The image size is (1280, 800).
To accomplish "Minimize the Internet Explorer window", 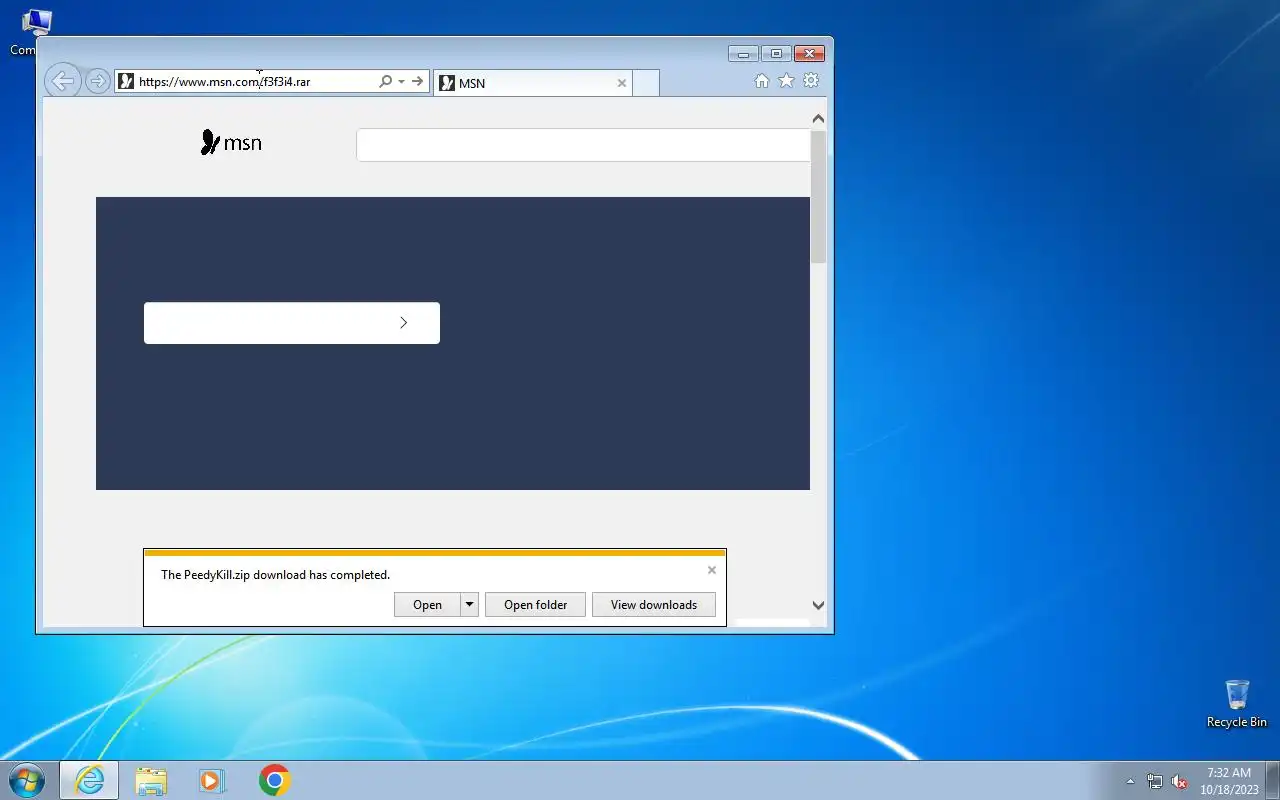I will click(743, 54).
